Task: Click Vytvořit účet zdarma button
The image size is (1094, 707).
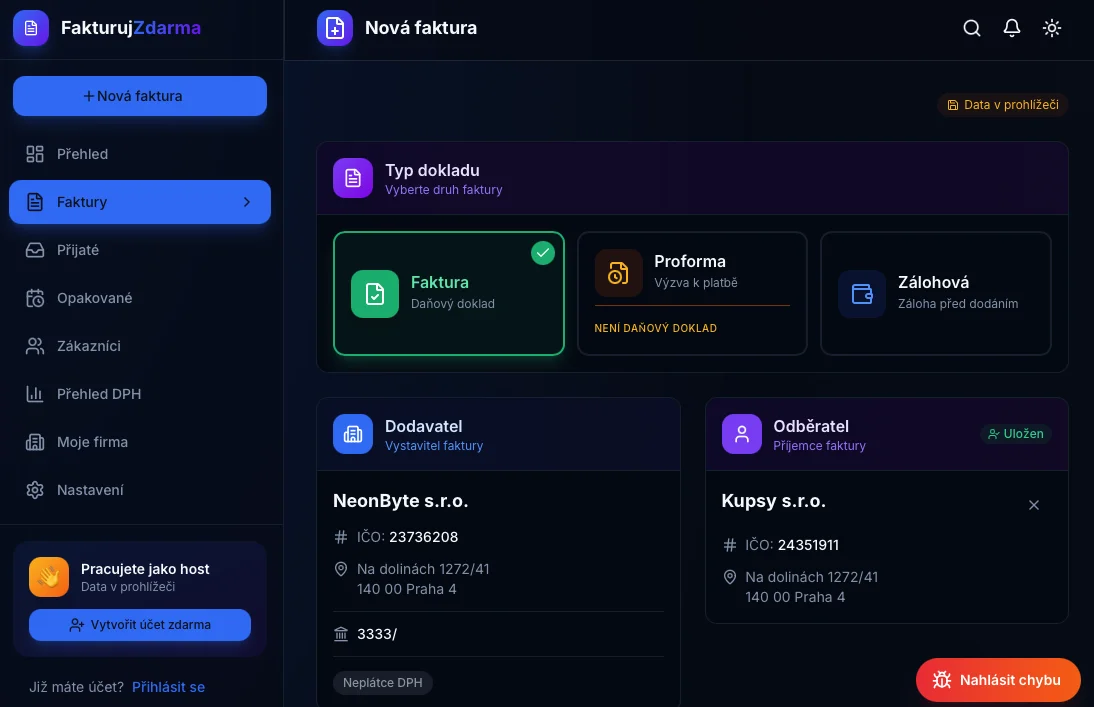Action: [140, 625]
